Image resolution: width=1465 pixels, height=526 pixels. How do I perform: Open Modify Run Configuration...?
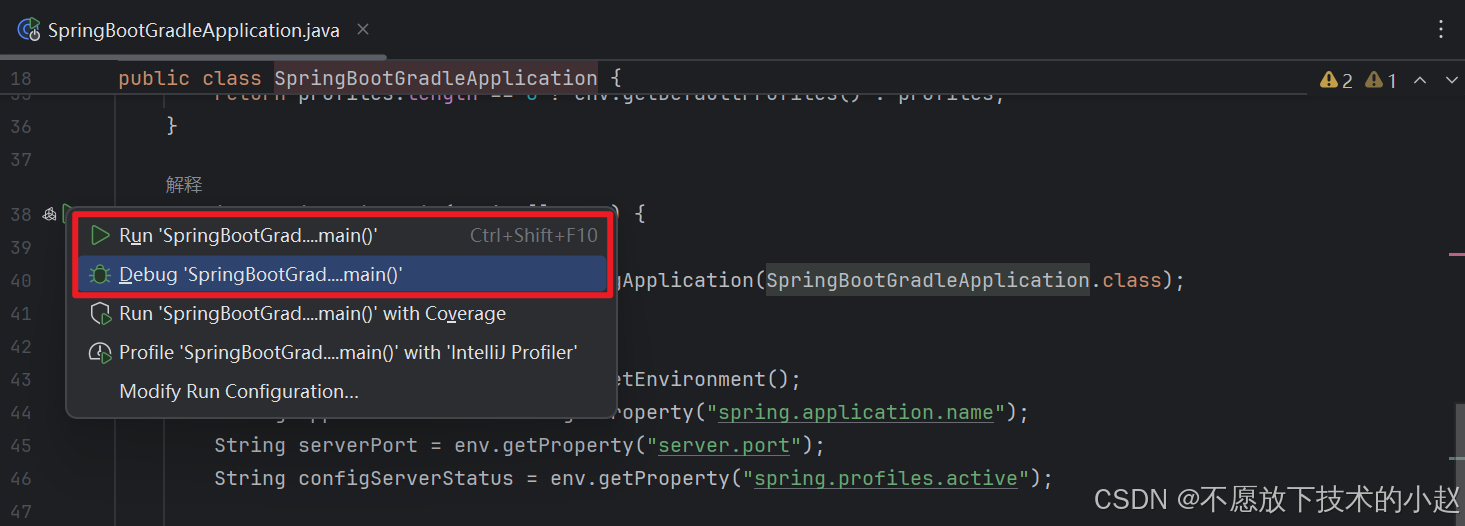click(342, 391)
